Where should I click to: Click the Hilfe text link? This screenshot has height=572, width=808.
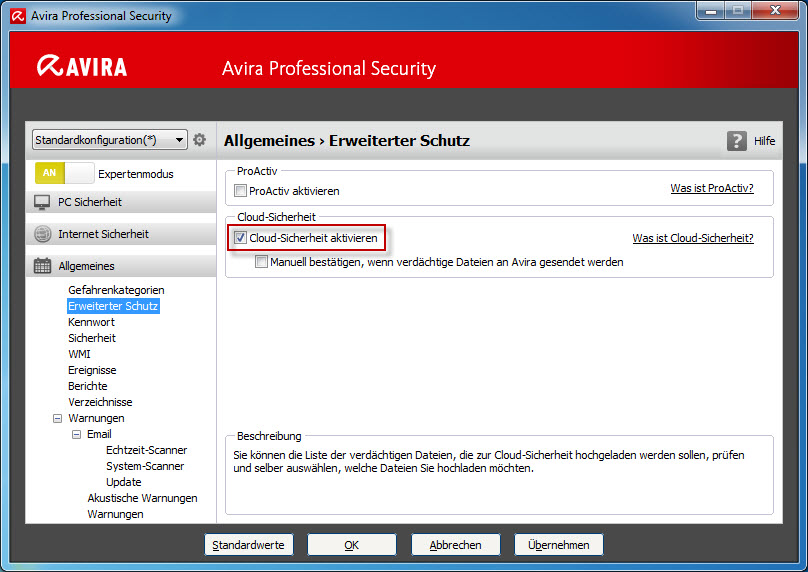pos(764,141)
